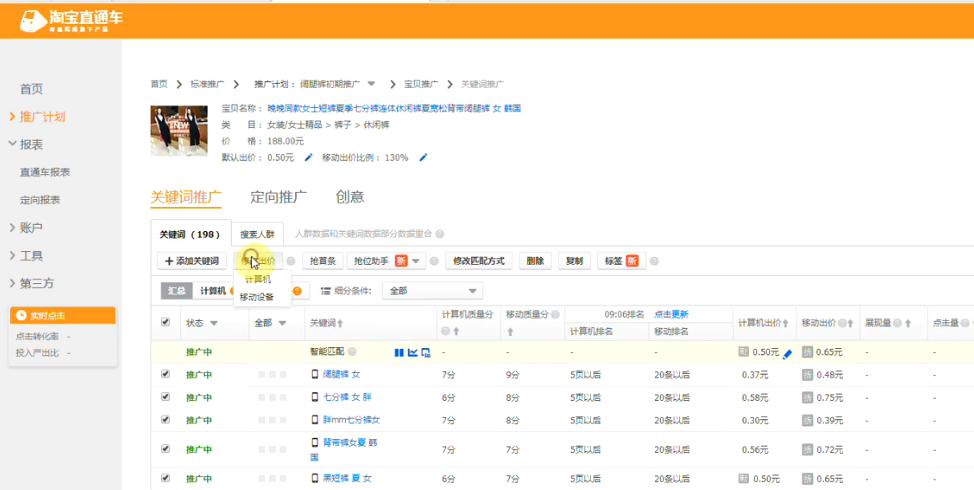Click the mobile phone icon beside 阔腿裤 女
This screenshot has width=974, height=490.
[315, 374]
